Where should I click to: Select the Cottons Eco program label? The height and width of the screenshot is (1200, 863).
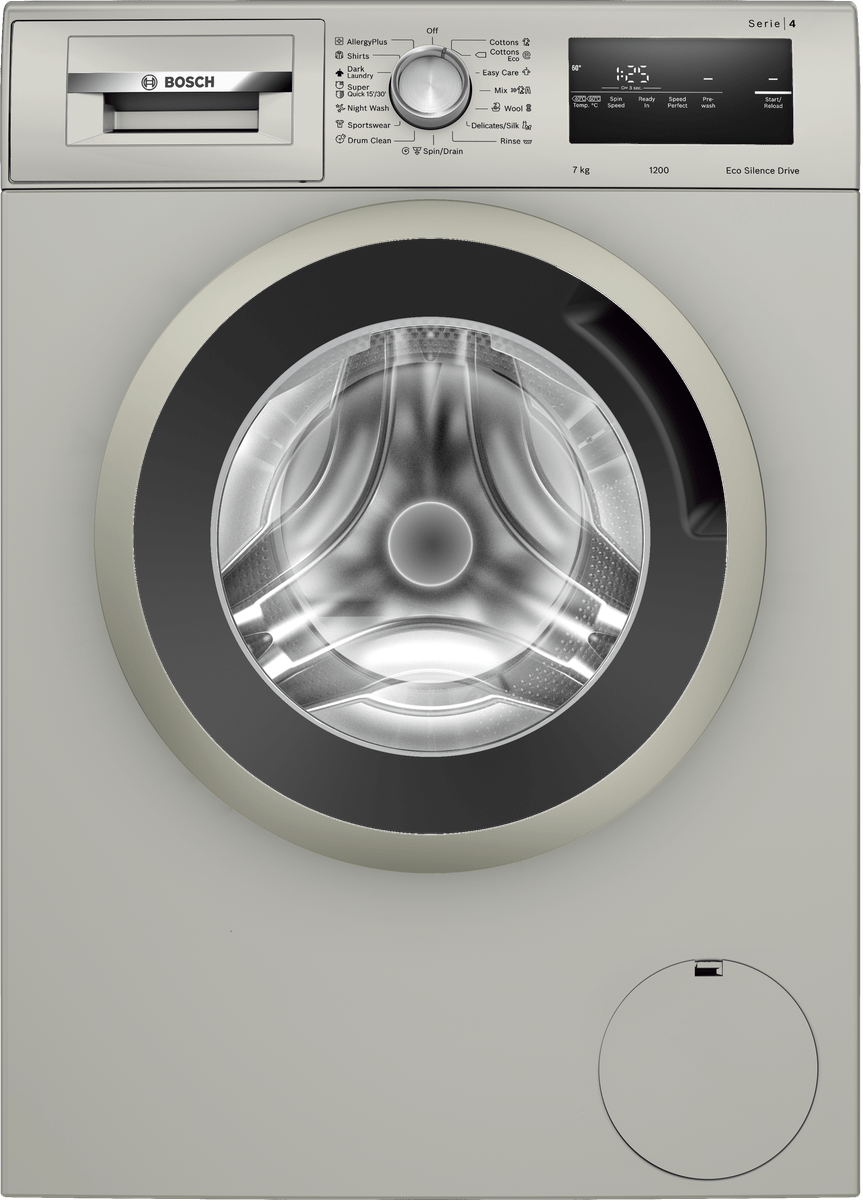point(504,56)
